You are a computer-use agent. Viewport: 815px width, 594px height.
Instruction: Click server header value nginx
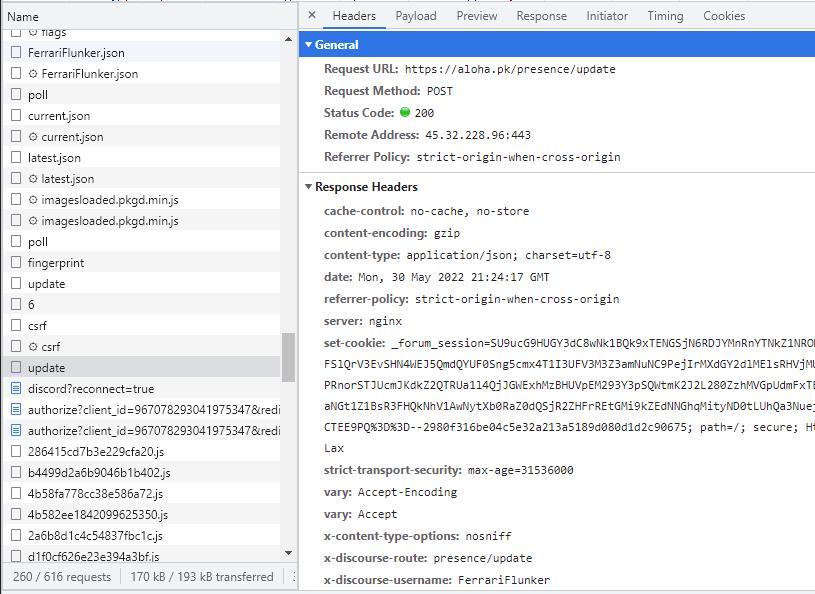[x=385, y=321]
